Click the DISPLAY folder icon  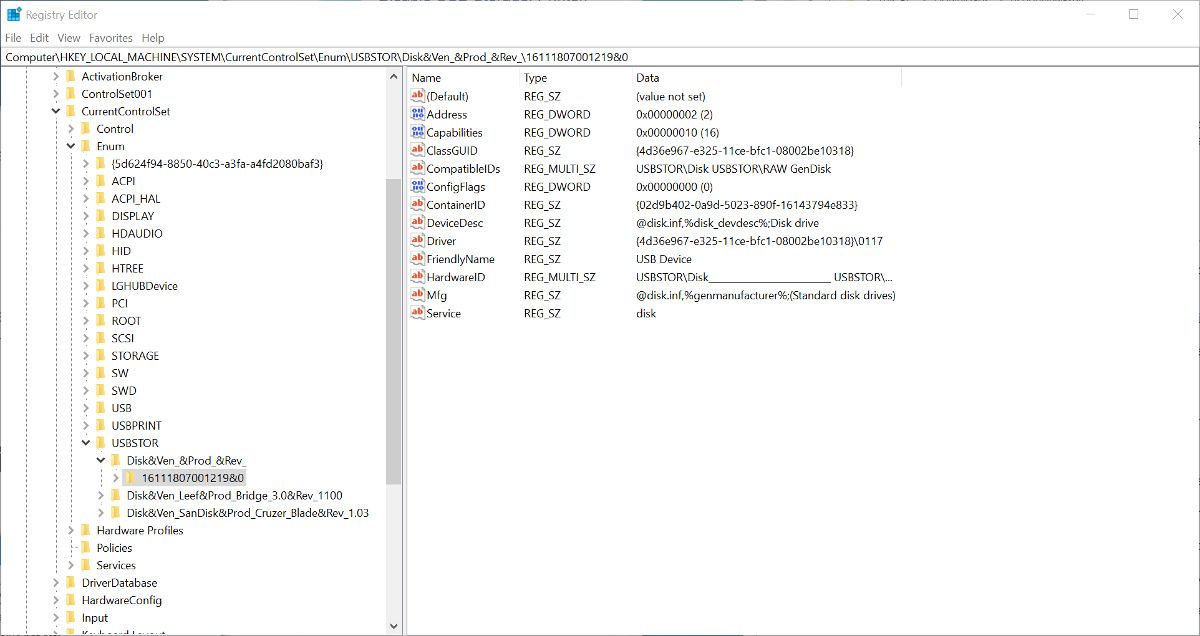[100, 216]
